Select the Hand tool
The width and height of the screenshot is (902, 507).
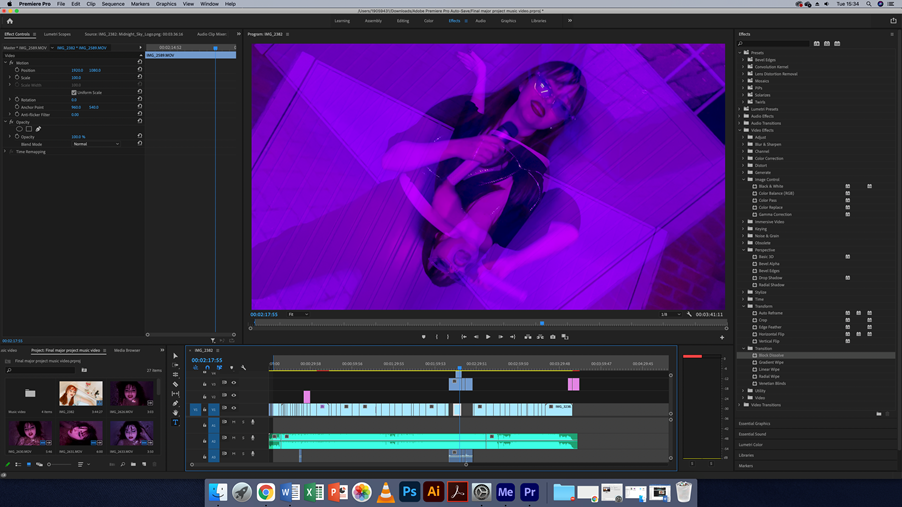(x=175, y=413)
